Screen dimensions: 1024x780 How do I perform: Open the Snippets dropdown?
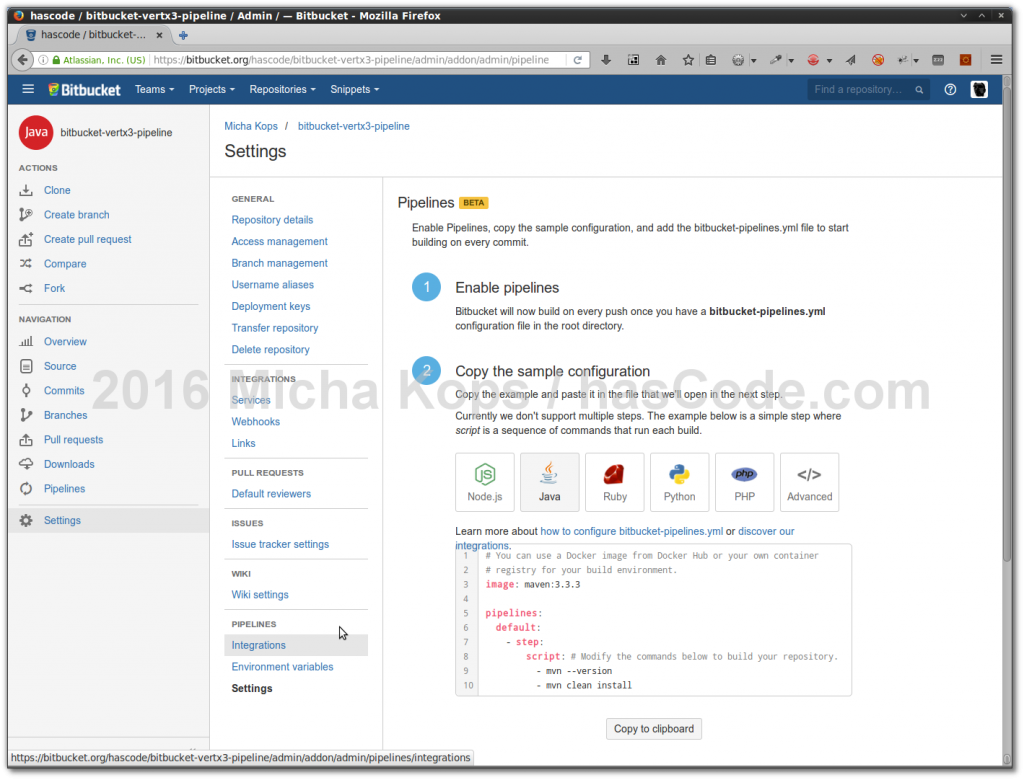[x=354, y=89]
